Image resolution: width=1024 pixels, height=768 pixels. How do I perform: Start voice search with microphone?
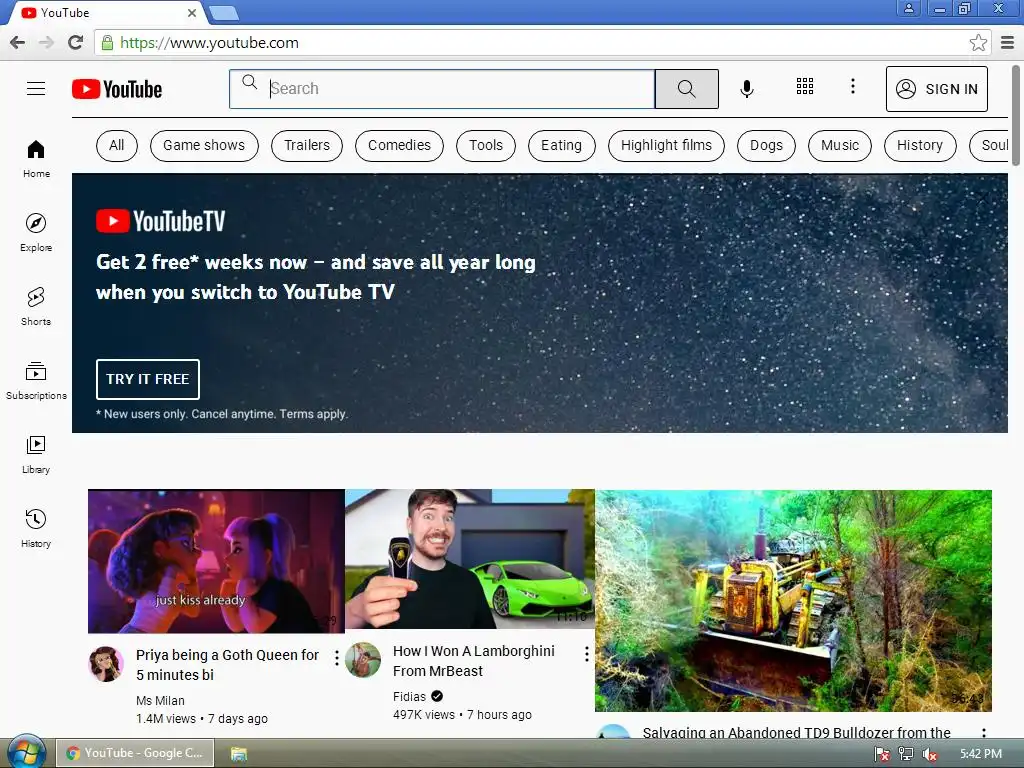[x=747, y=88]
